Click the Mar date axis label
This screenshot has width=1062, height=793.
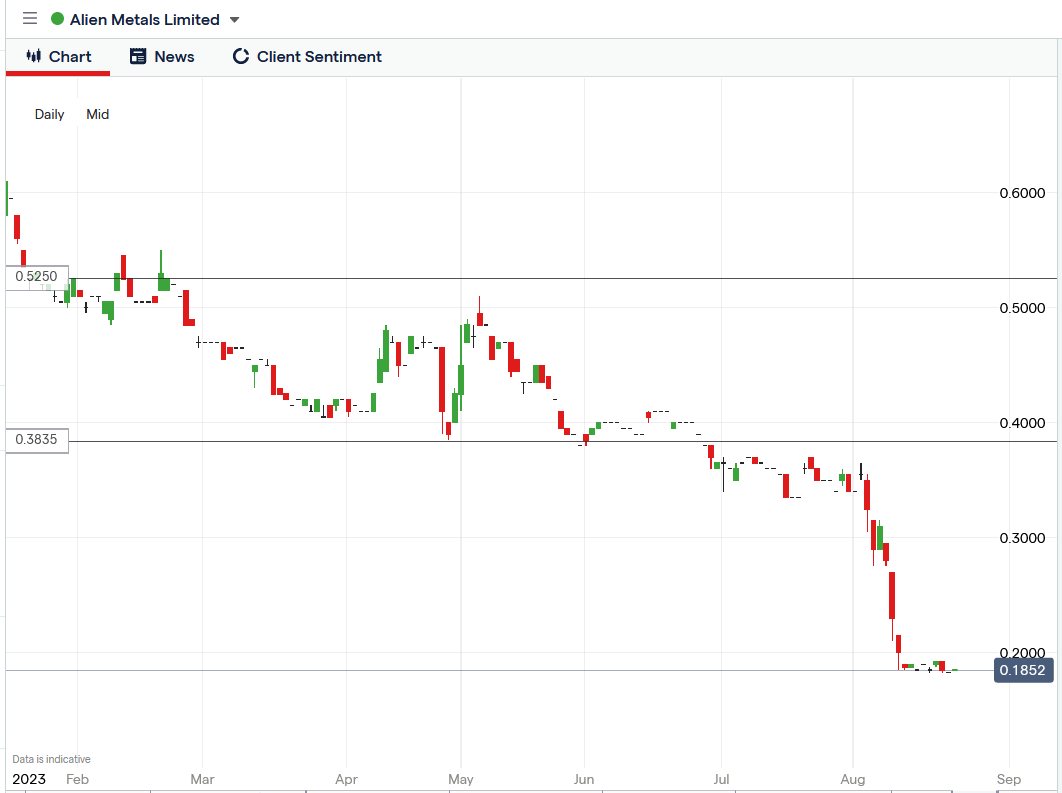(x=202, y=779)
